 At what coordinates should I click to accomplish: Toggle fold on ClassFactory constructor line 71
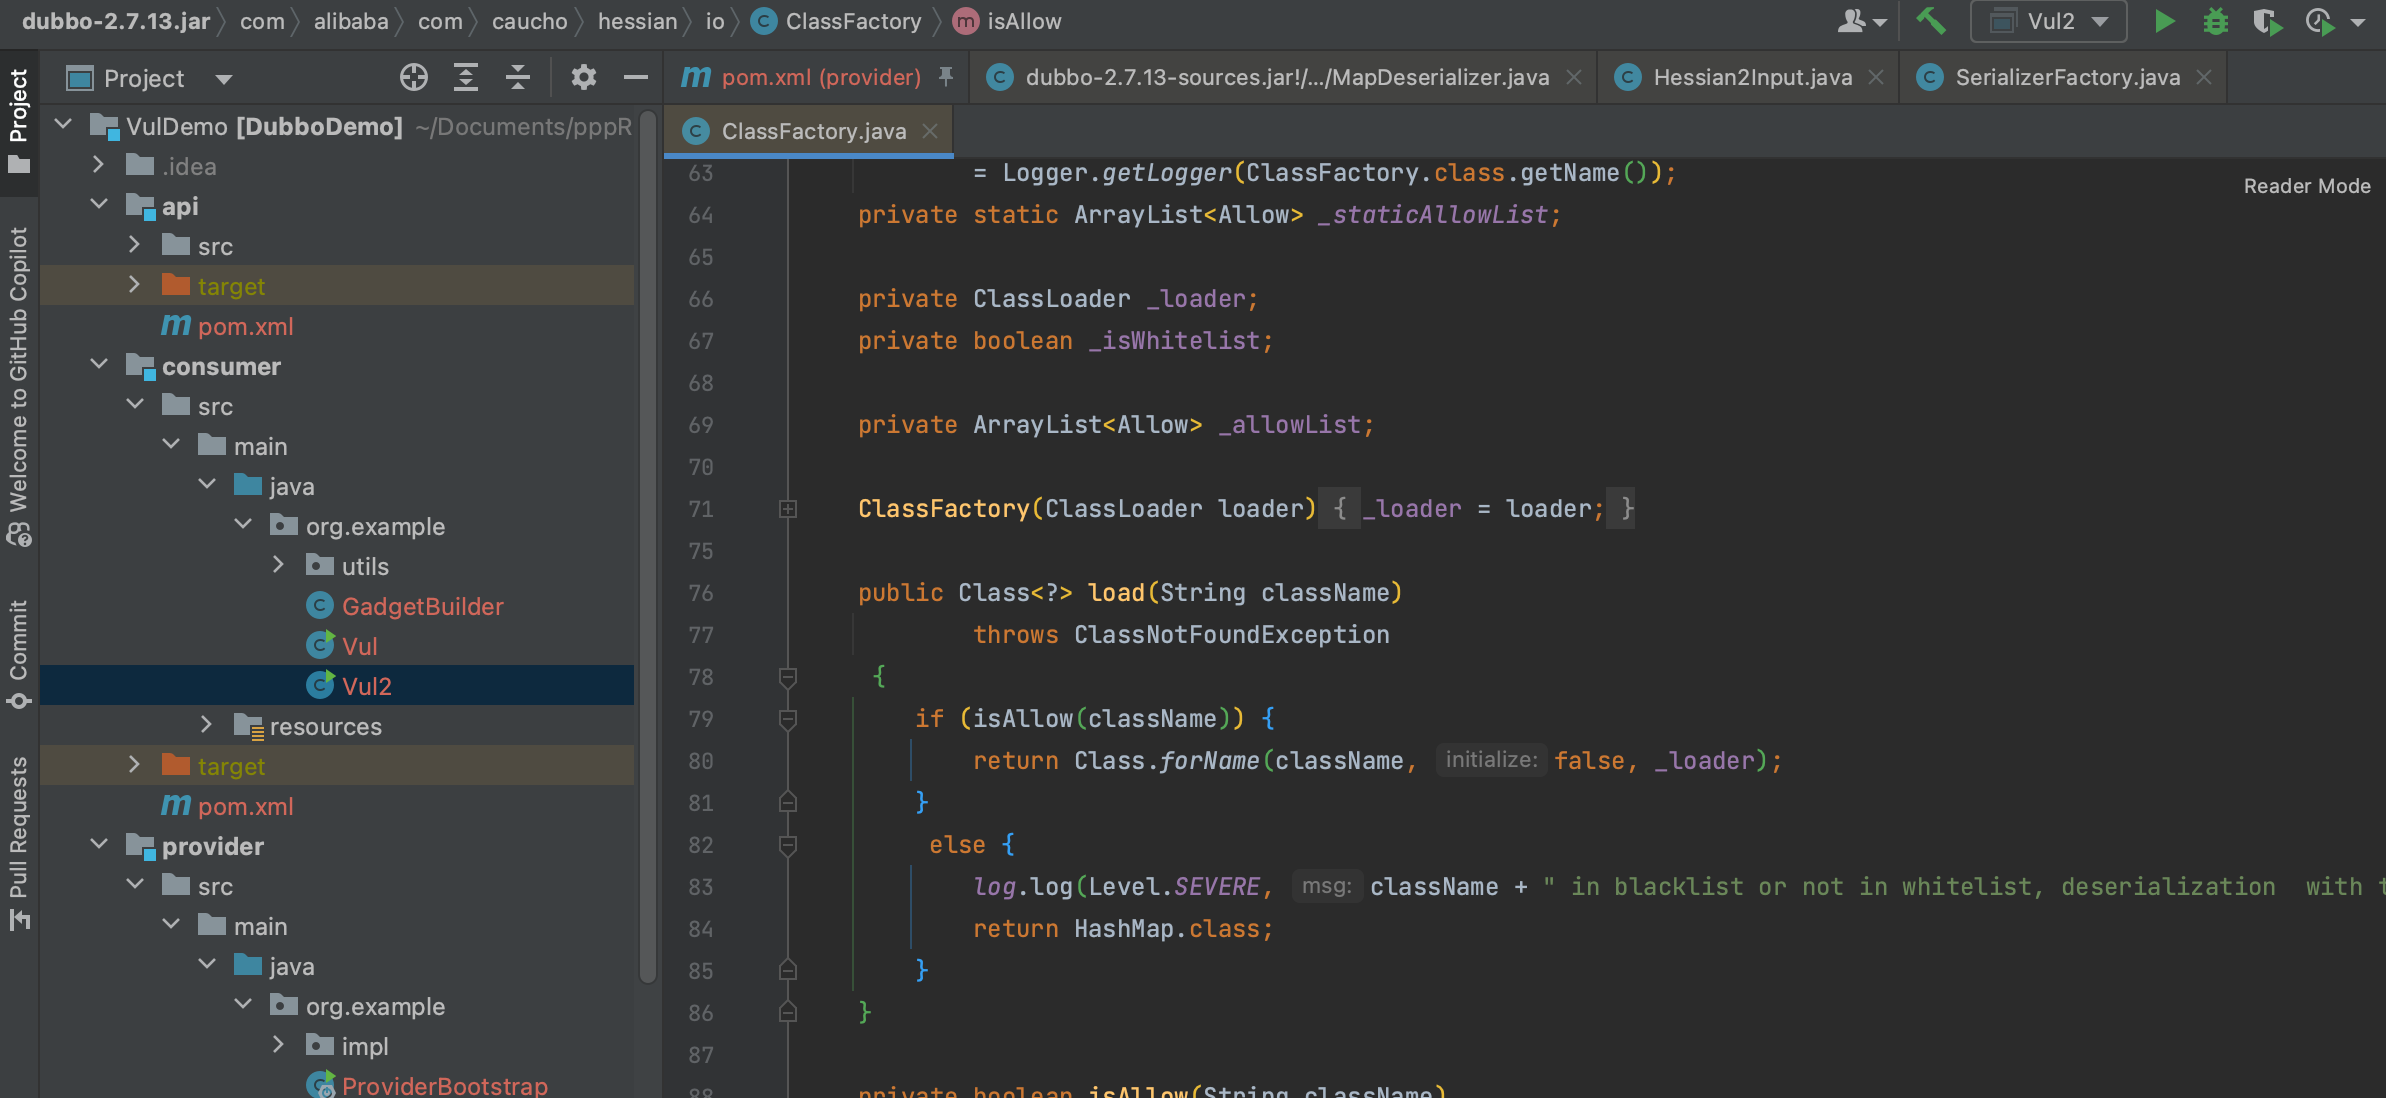[x=788, y=509]
